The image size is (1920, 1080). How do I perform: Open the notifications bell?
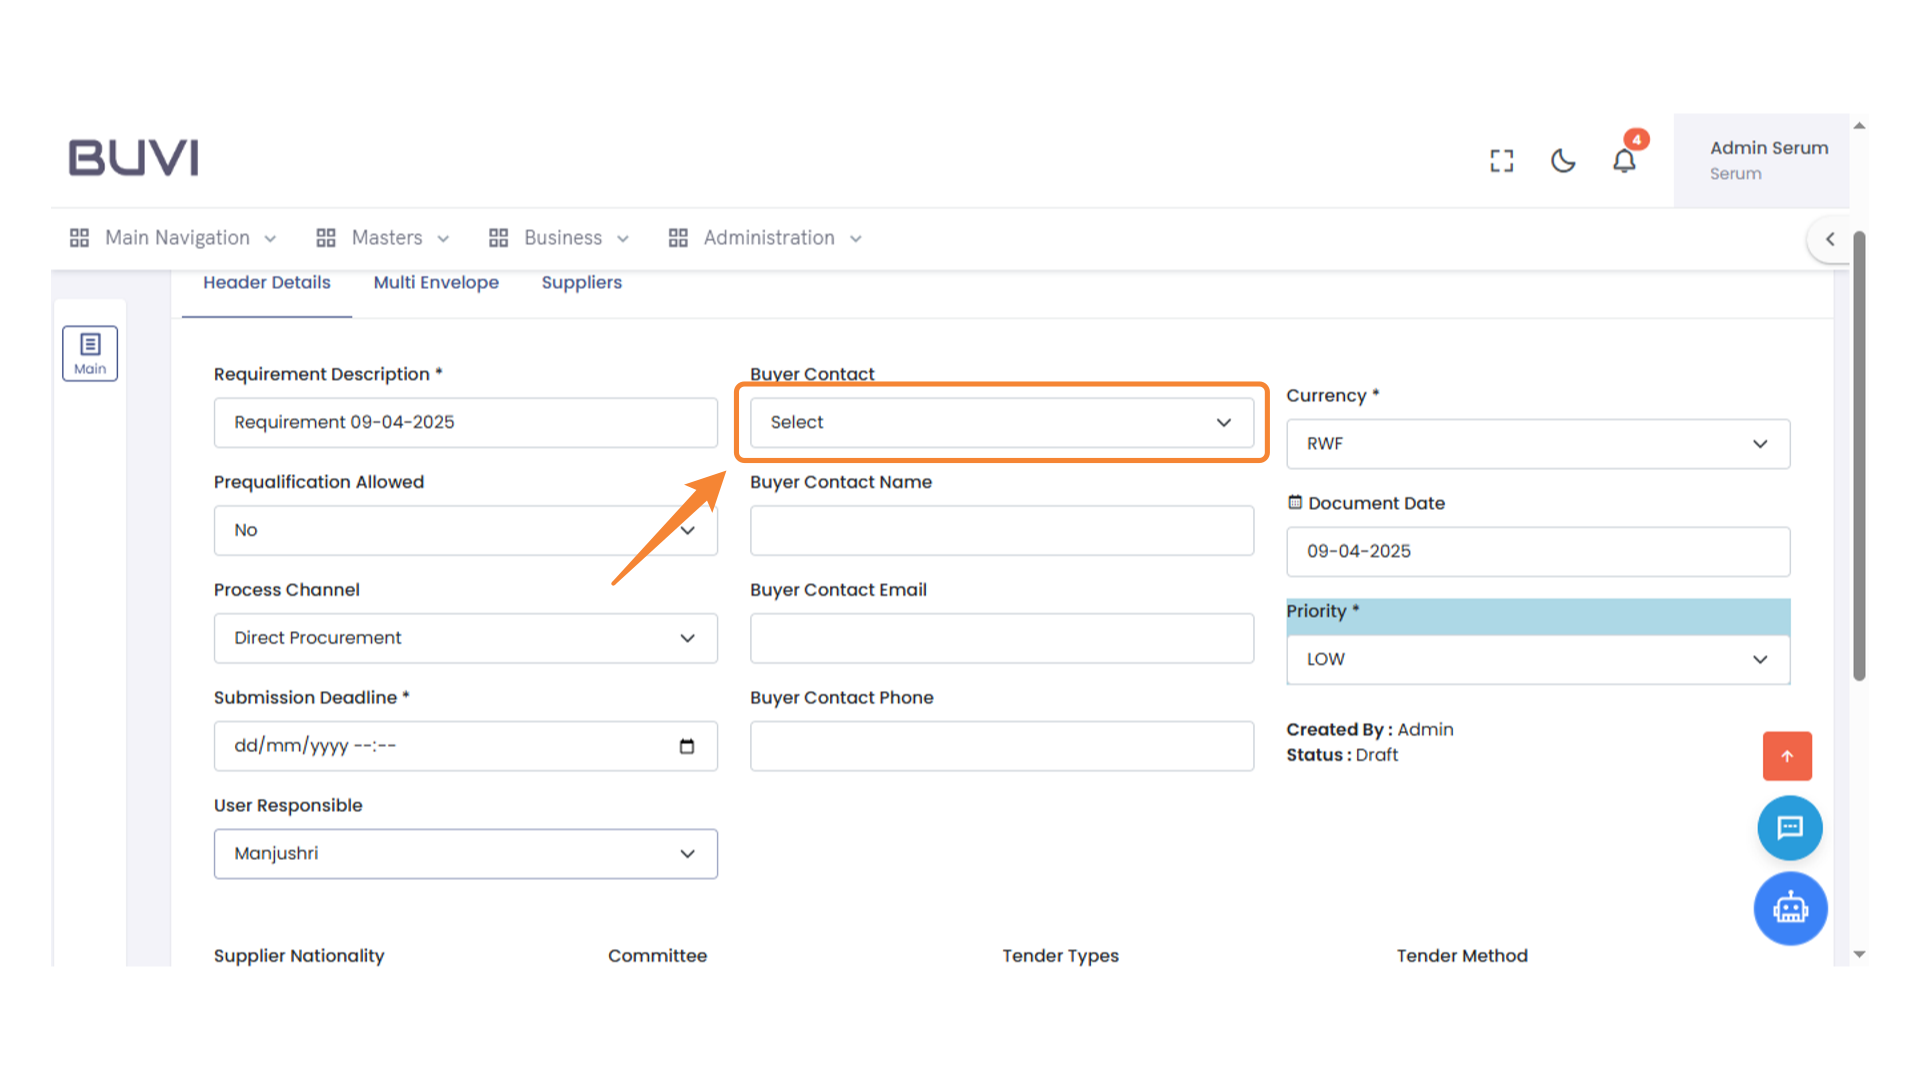coord(1624,161)
